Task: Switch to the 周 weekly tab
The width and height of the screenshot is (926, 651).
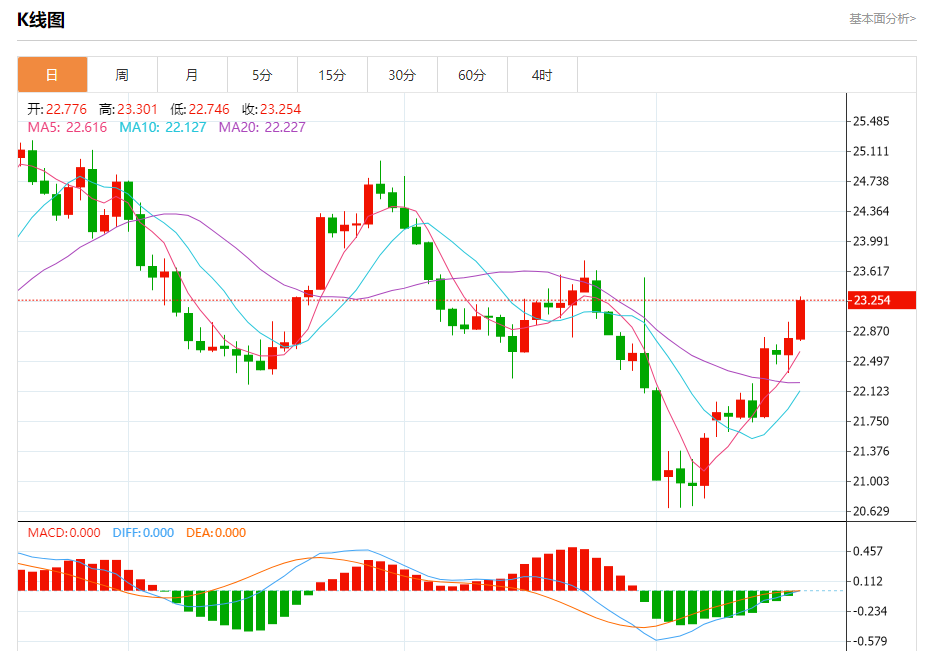Action: (x=122, y=75)
